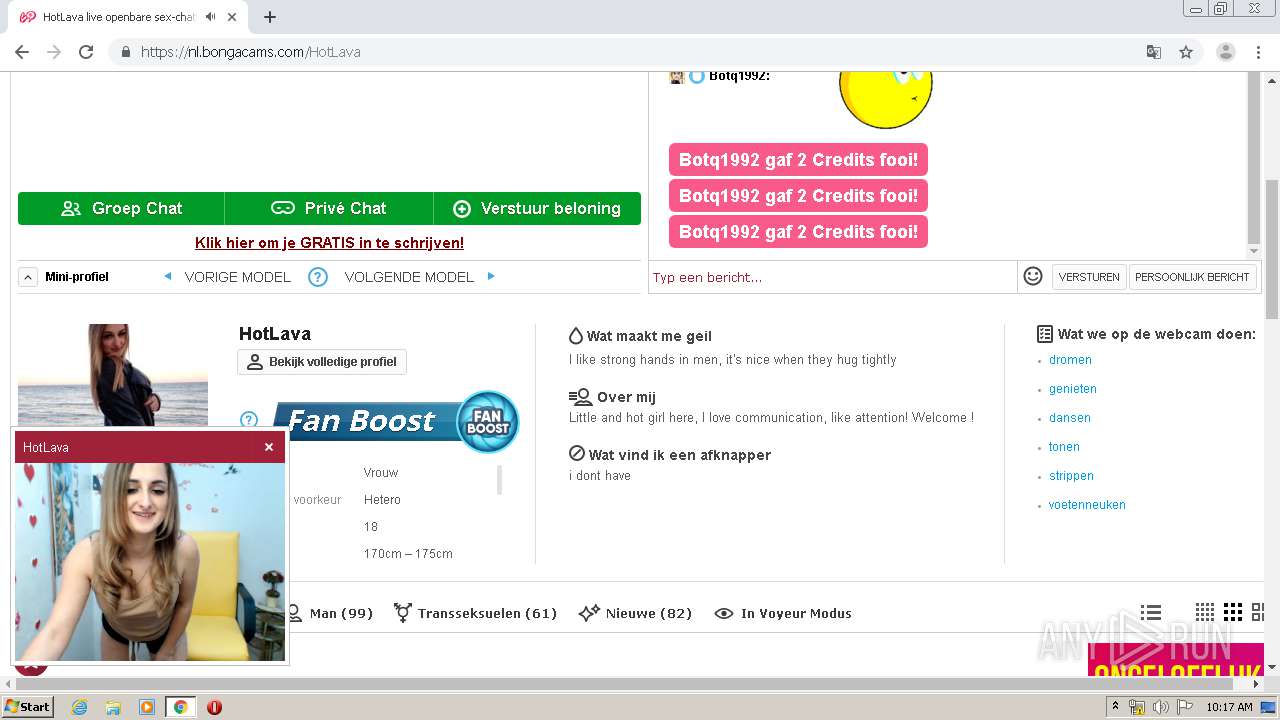Screen dimensions: 1280x720
Task: Start Privé Chat
Action: coord(329,208)
